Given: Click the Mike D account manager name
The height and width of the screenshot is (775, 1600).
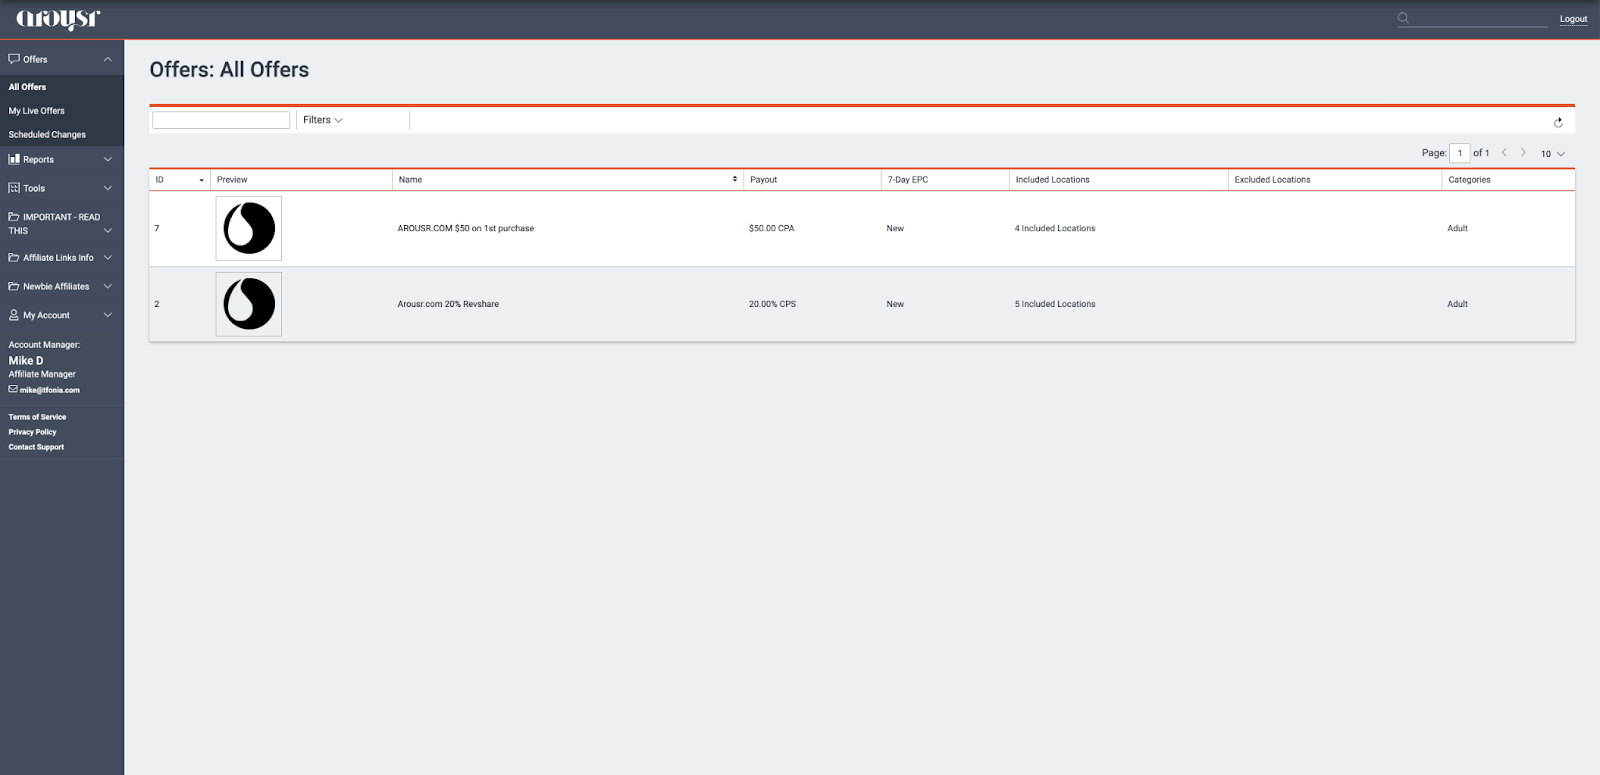Looking at the screenshot, I should (26, 361).
